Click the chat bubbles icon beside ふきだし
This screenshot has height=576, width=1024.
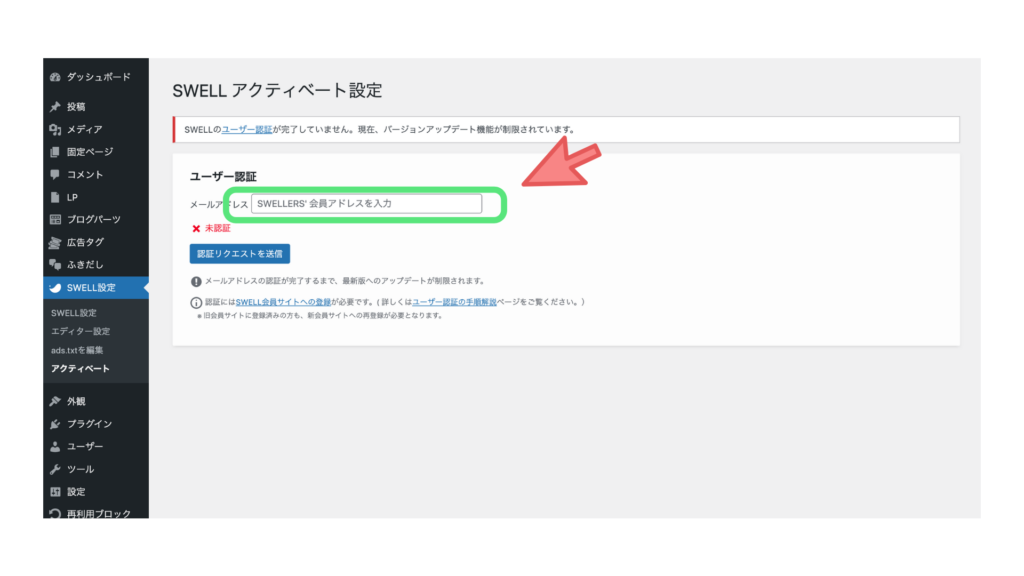55,264
